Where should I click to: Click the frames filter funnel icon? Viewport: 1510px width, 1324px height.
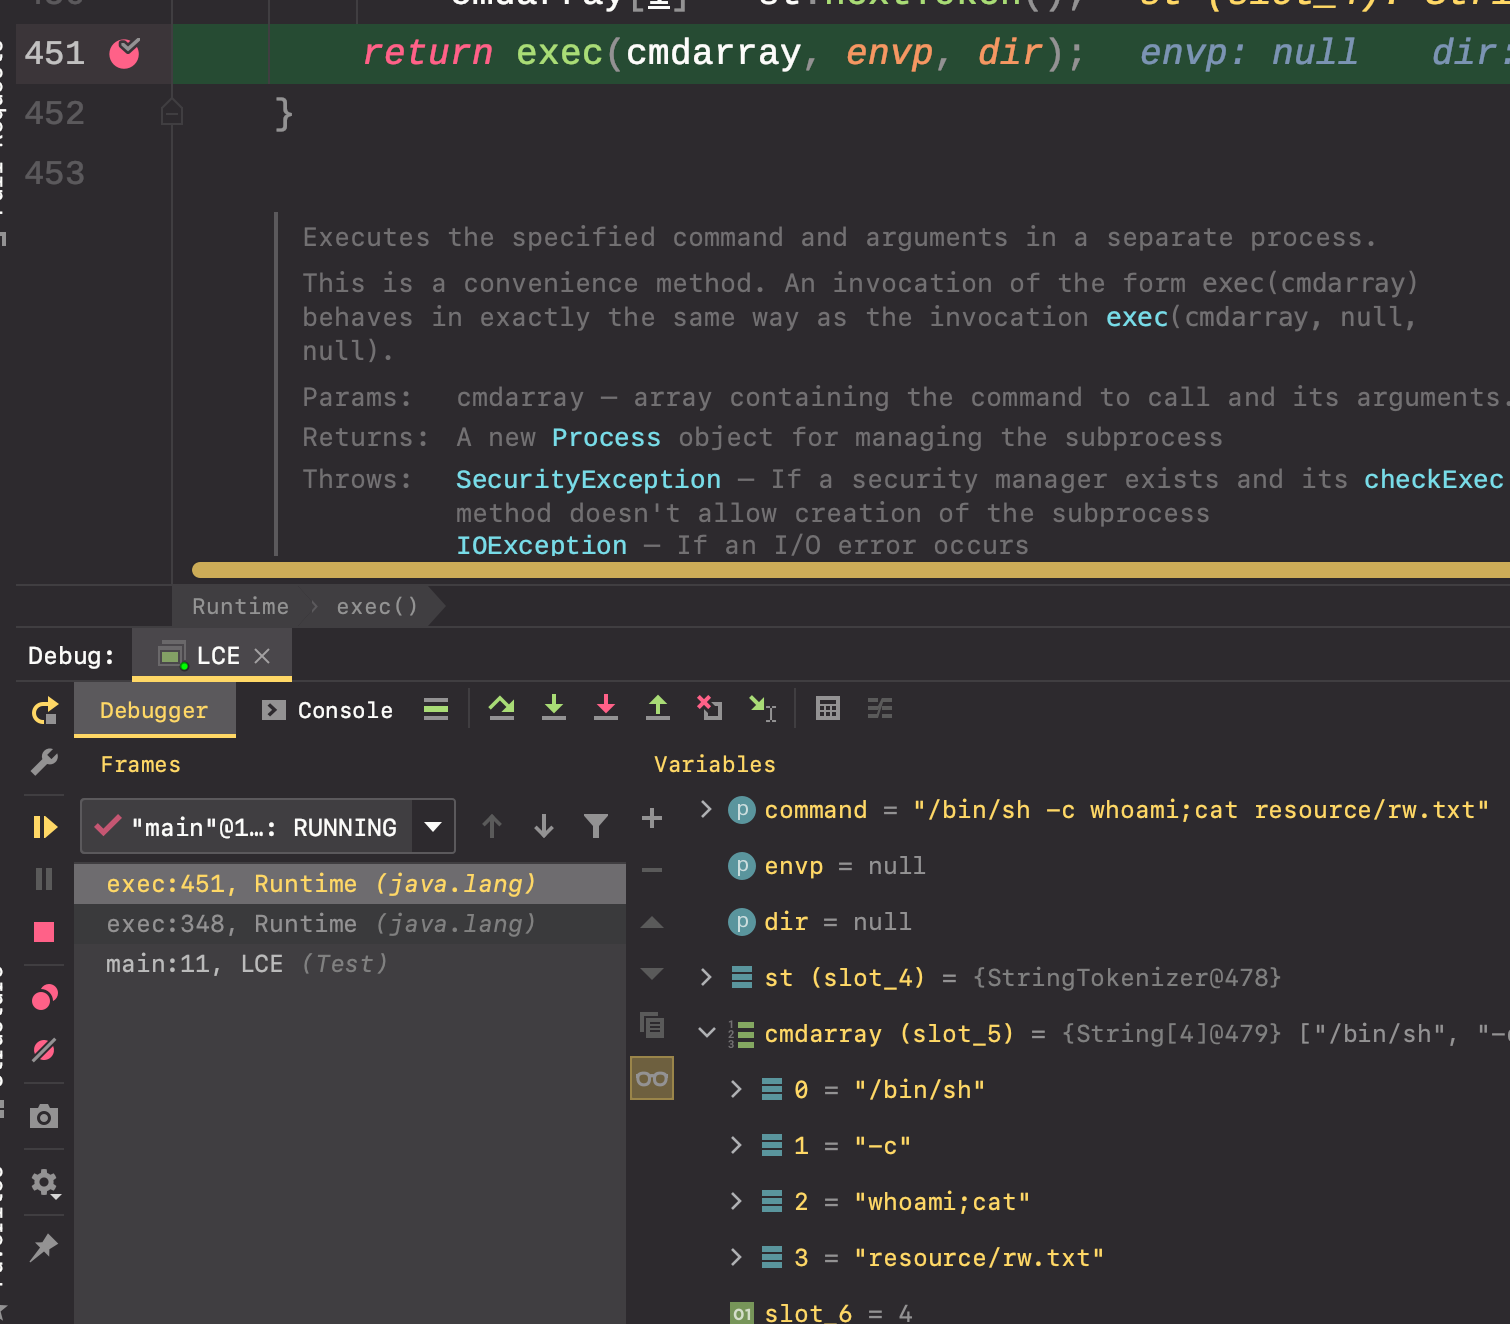596,826
